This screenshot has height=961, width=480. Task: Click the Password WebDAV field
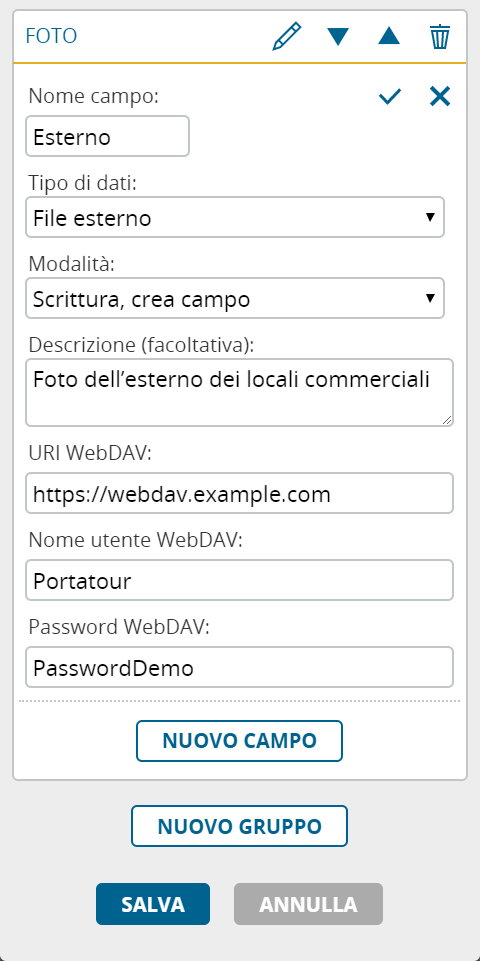click(239, 667)
